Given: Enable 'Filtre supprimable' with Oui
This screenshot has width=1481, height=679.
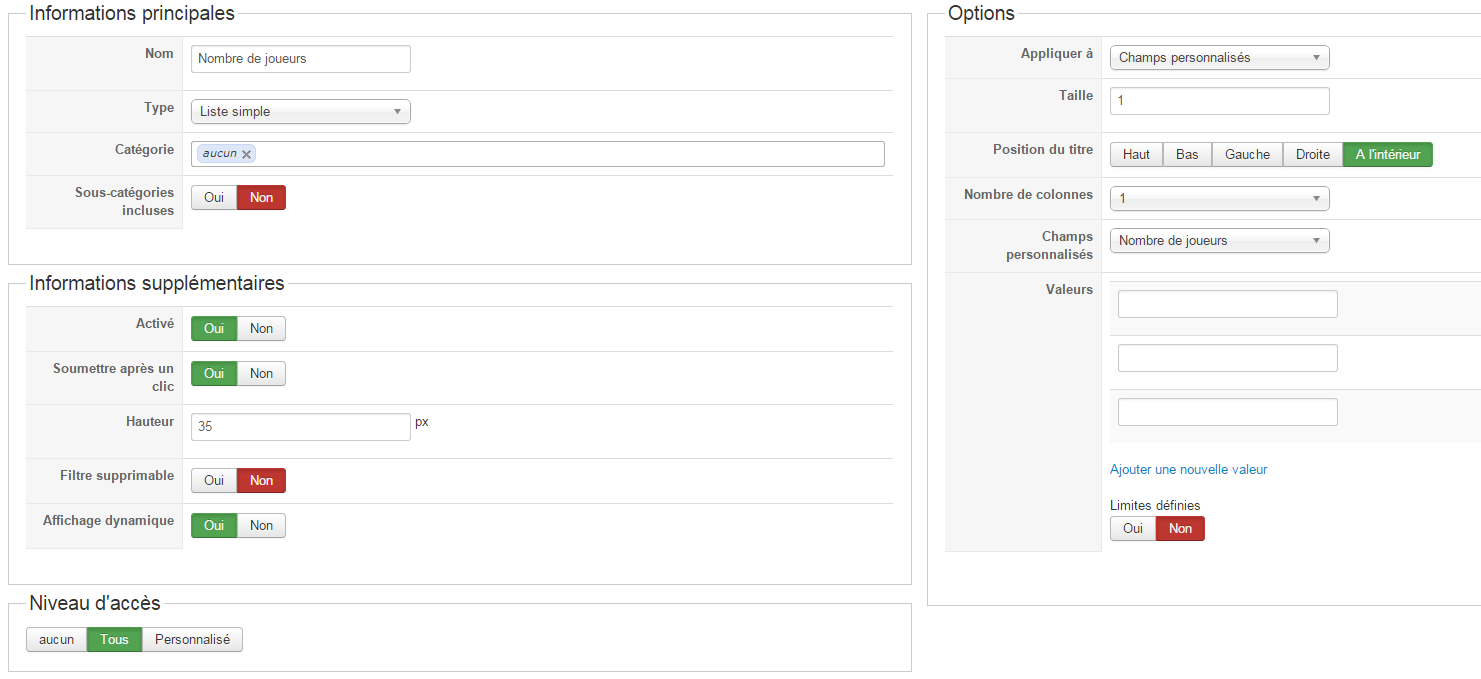Looking at the screenshot, I should click(x=214, y=481).
